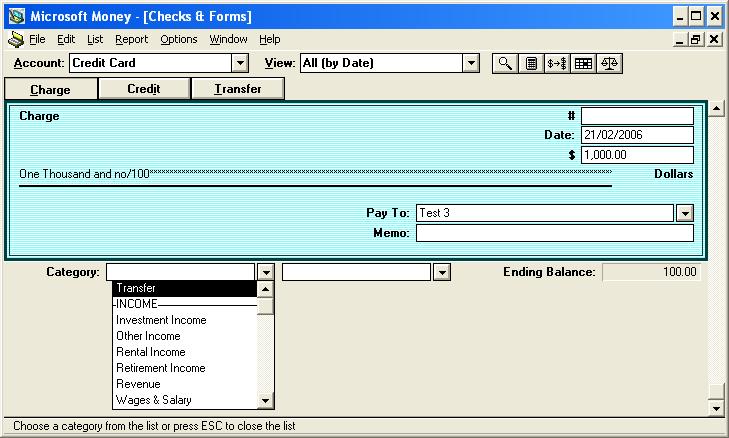Click the Category input field

click(180, 272)
